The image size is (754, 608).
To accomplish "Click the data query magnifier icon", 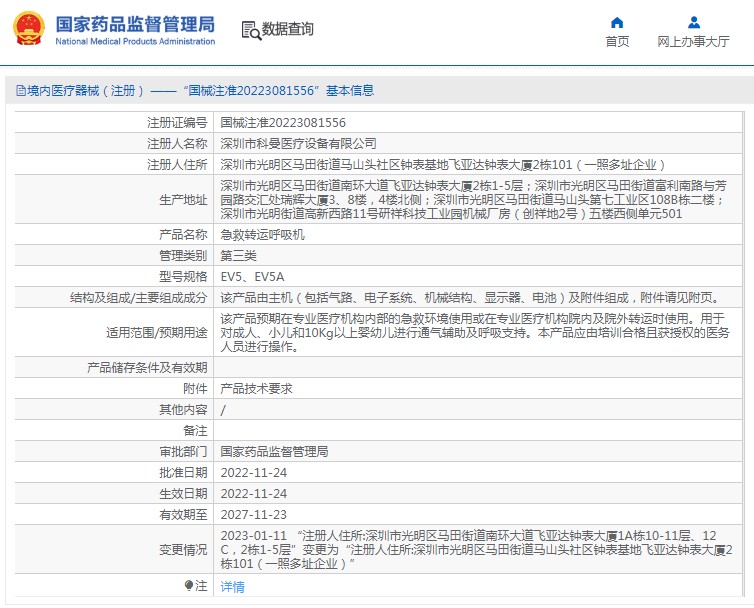I will pos(251,30).
